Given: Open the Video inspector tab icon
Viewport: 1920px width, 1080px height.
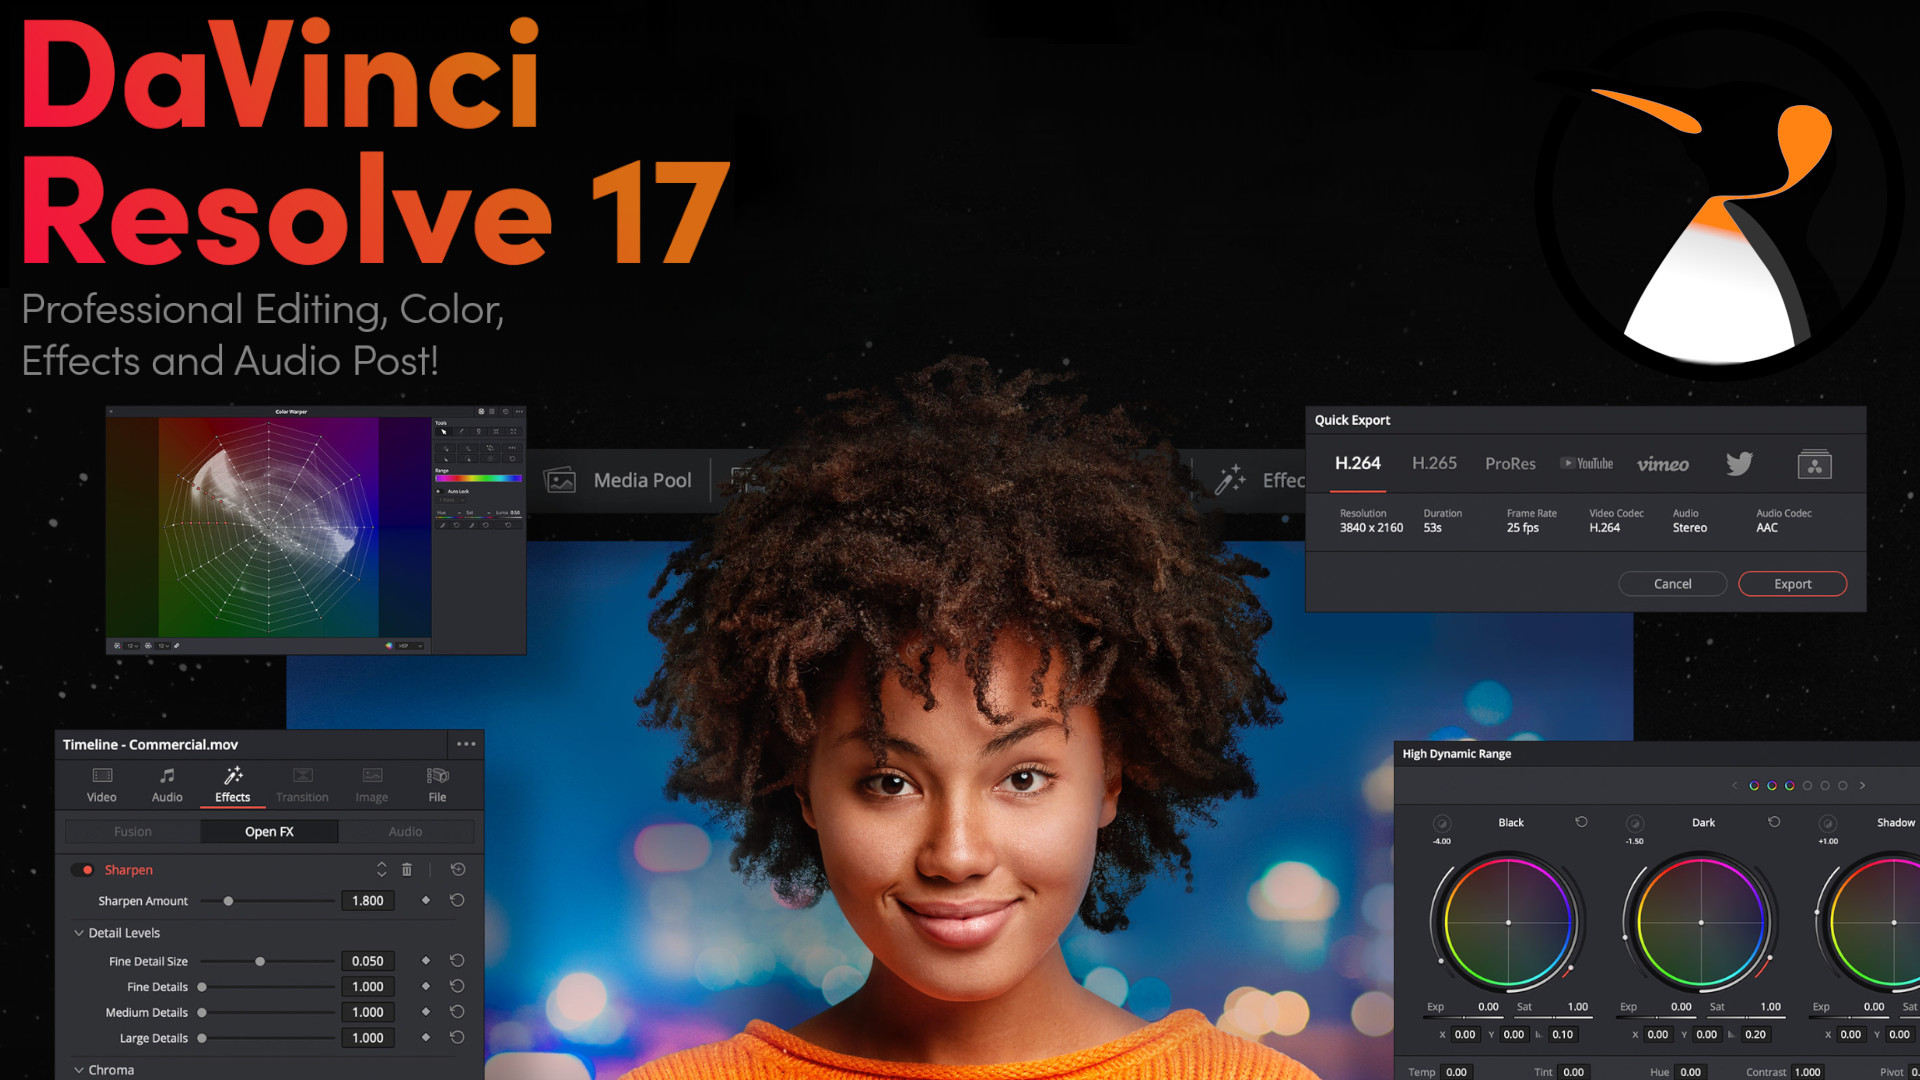Looking at the screenshot, I should pos(102,776).
